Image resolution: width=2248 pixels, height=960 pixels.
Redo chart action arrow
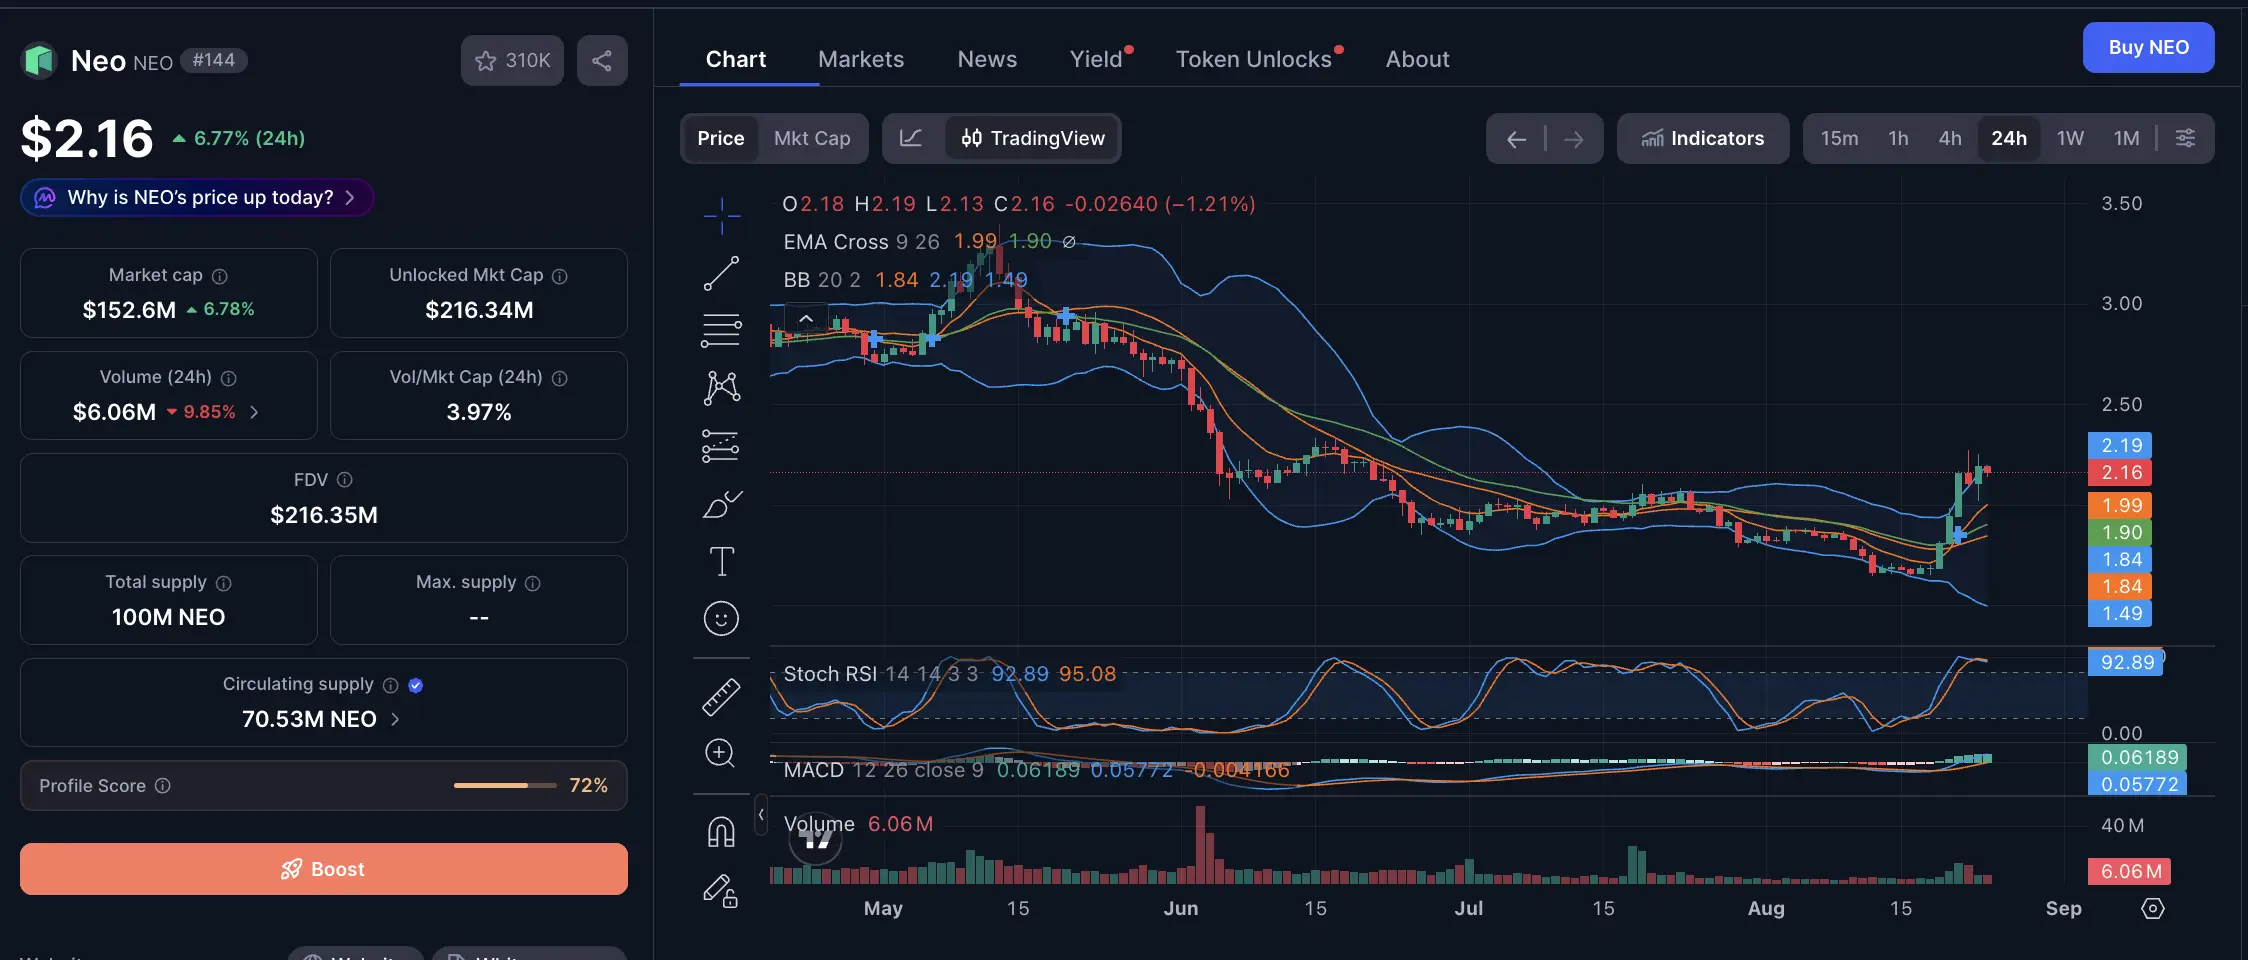pyautogui.click(x=1574, y=139)
